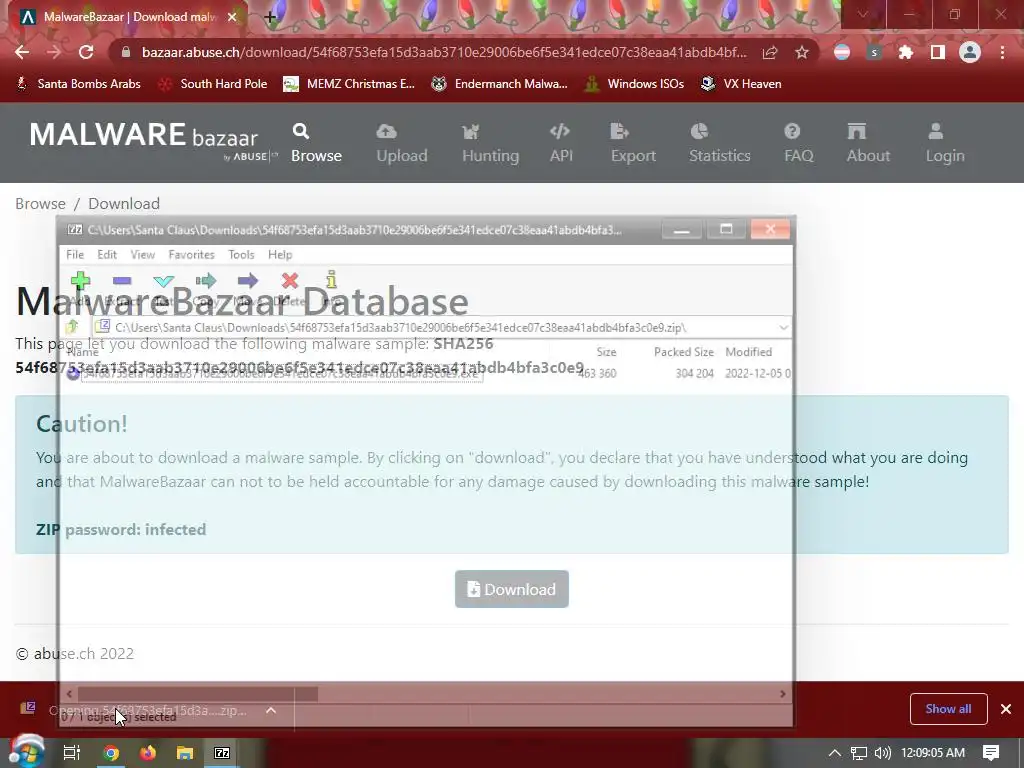Open Firefox from the taskbar
Image resolution: width=1024 pixels, height=768 pixels.
(148, 753)
